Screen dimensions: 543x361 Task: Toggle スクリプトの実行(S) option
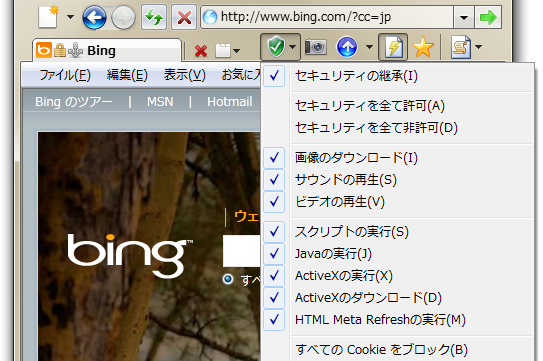tap(398, 232)
